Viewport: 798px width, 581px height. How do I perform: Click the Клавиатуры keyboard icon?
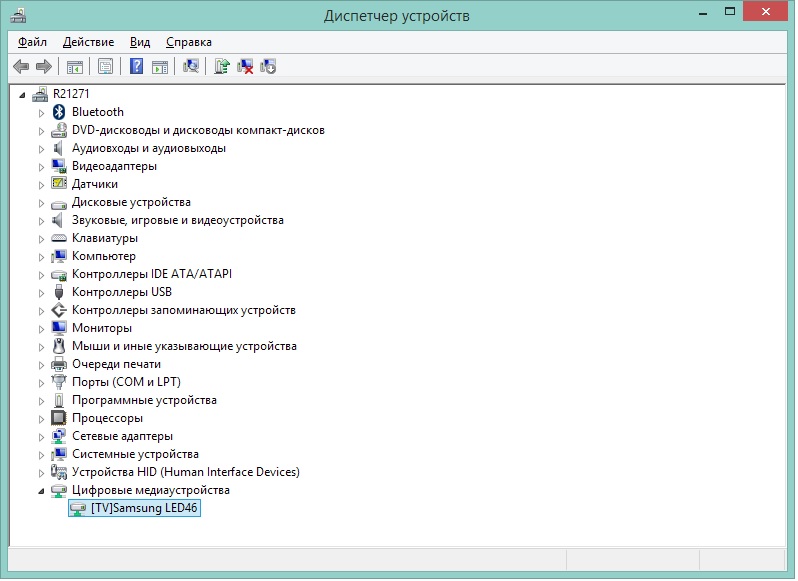point(59,238)
